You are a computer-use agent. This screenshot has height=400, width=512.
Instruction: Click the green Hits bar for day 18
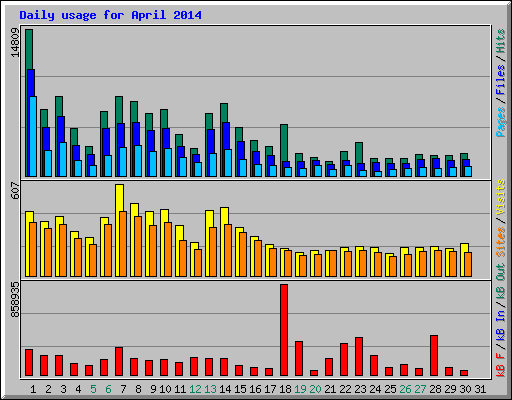pyautogui.click(x=284, y=143)
